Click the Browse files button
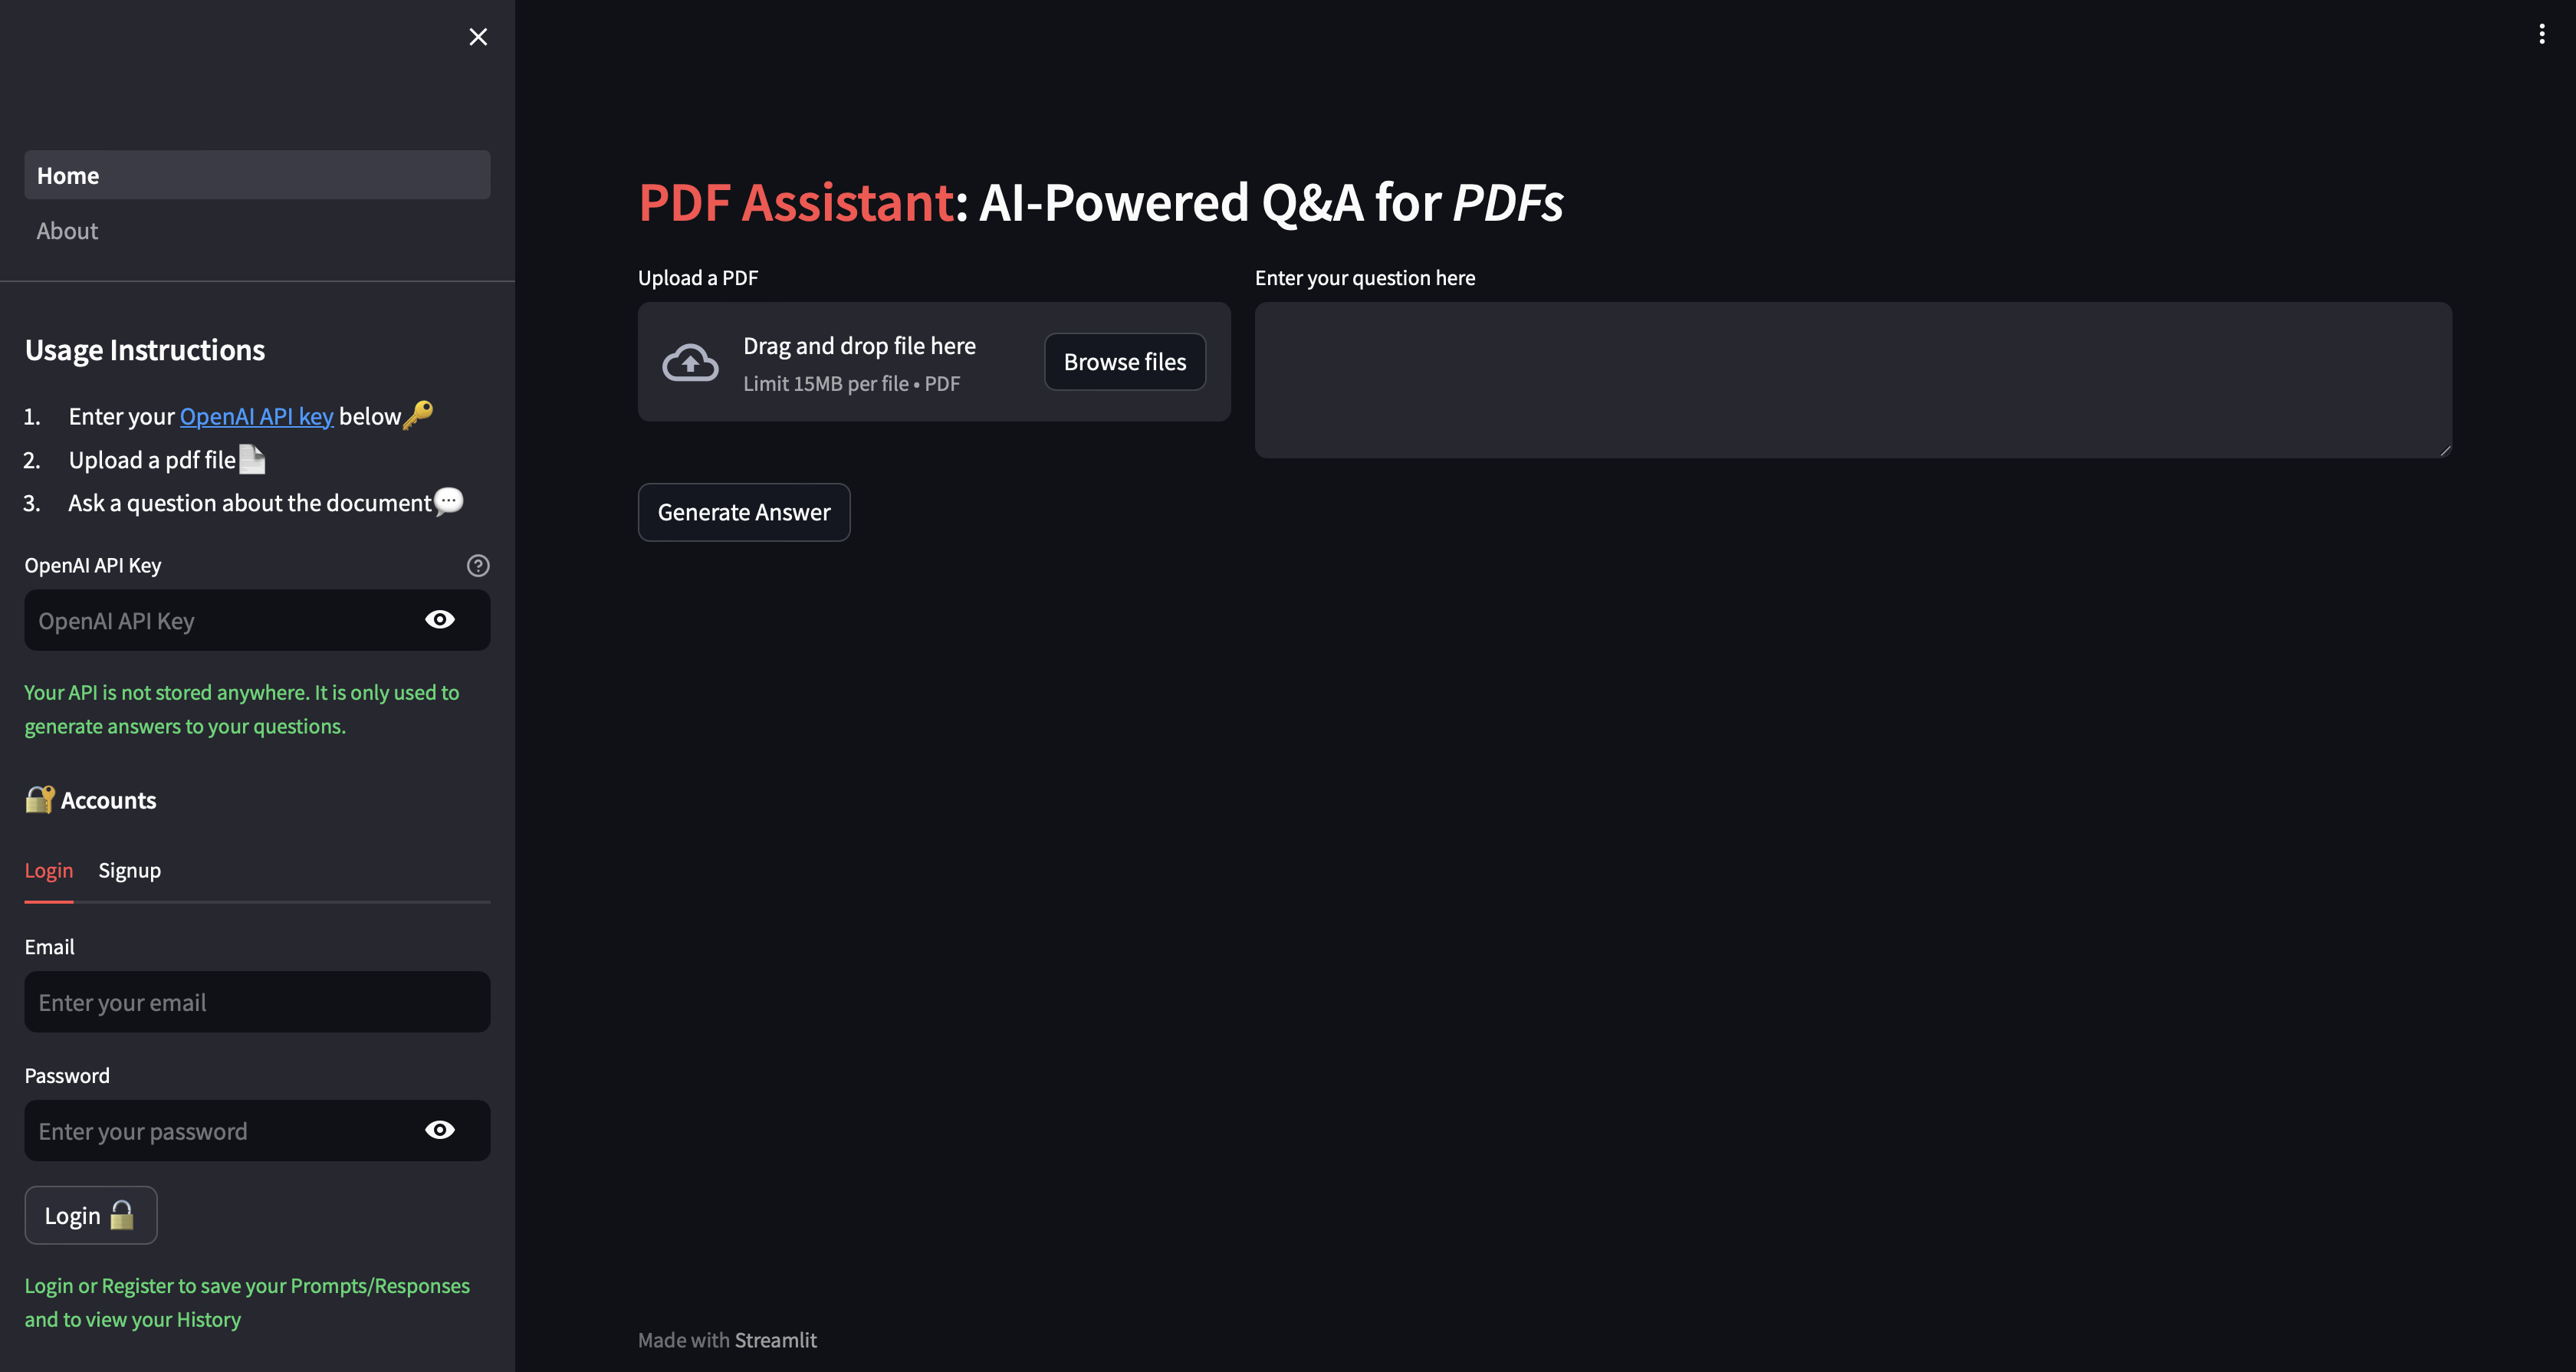This screenshot has height=1372, width=2576. pos(1125,361)
